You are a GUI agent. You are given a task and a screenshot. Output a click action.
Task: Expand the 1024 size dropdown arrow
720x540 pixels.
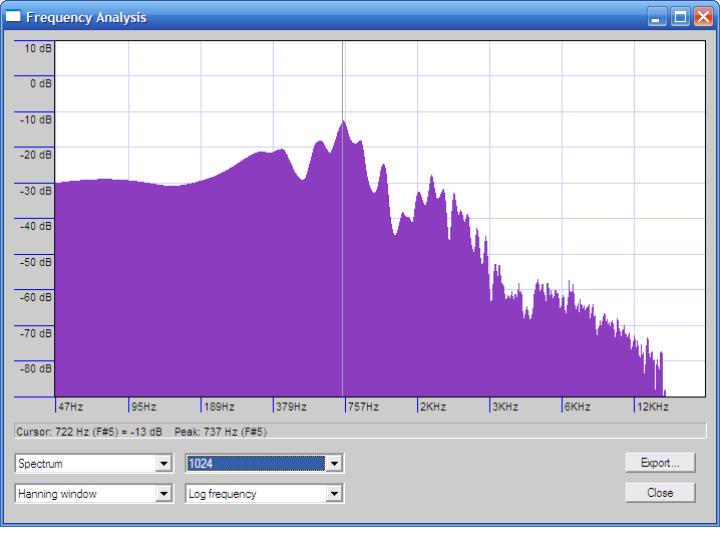point(334,463)
